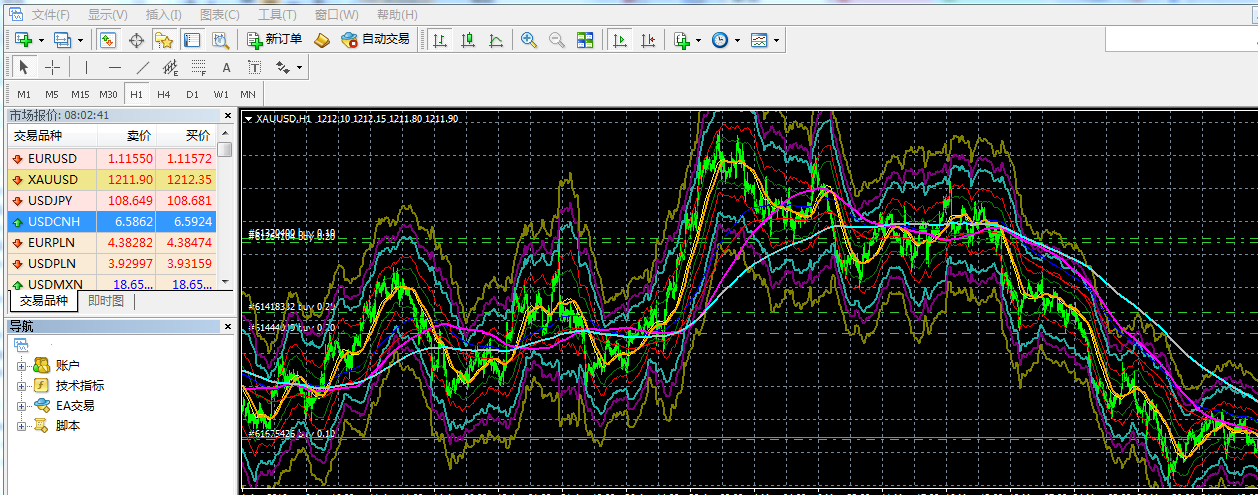Select the arrow cursor tool

[x=24, y=67]
